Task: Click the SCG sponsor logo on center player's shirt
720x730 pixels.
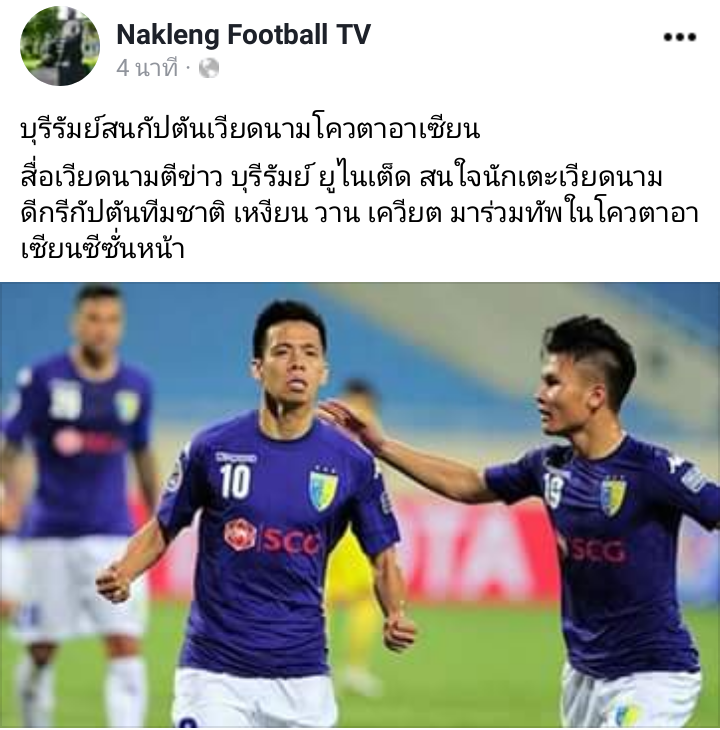Action: point(272,536)
